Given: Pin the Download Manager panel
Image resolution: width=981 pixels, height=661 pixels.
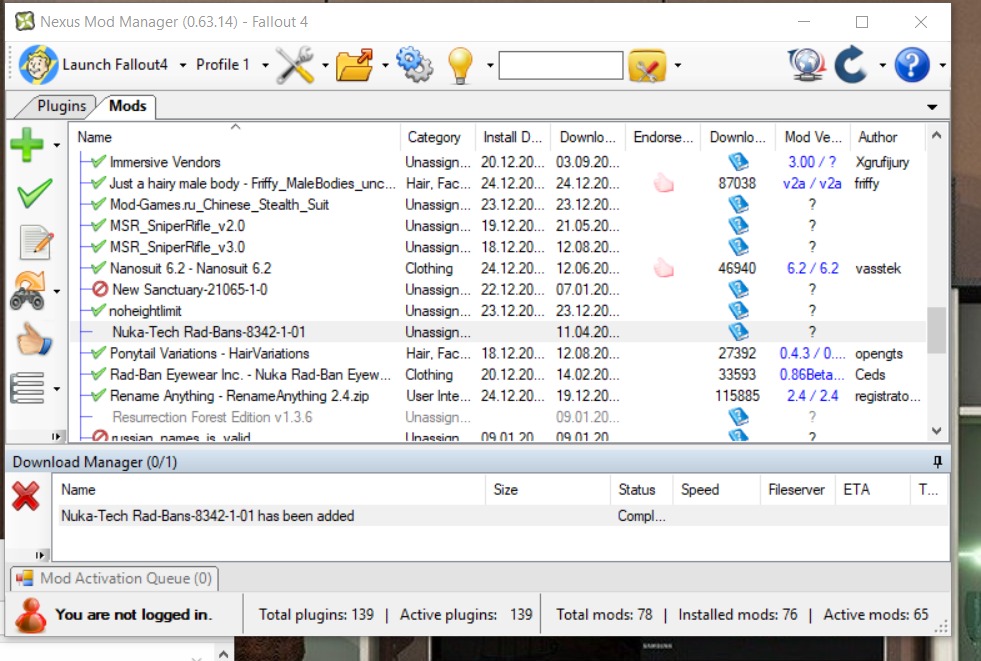Looking at the screenshot, I should click(x=937, y=462).
